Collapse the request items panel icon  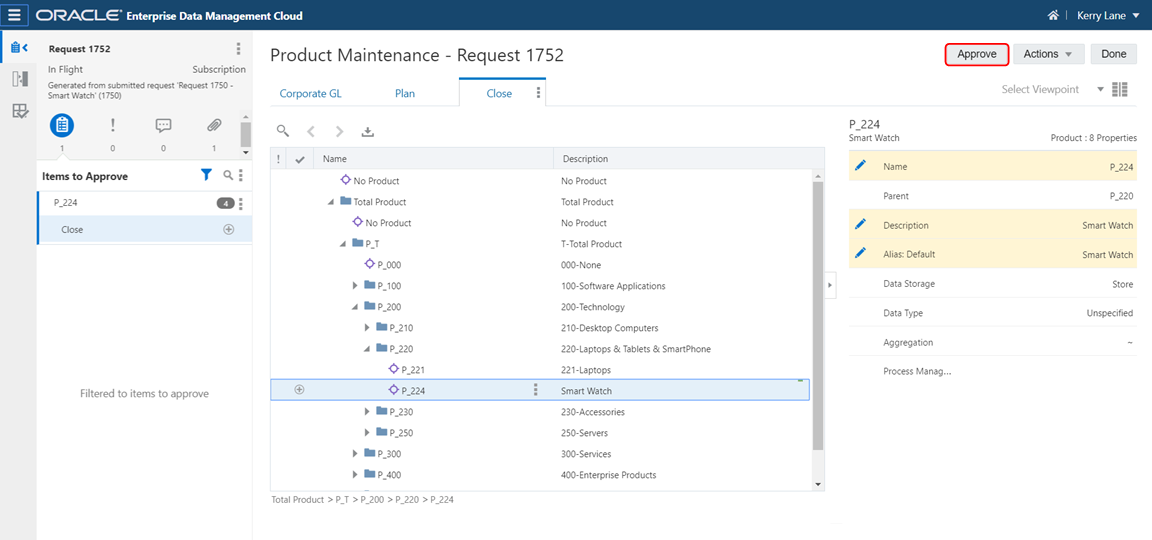coord(20,48)
